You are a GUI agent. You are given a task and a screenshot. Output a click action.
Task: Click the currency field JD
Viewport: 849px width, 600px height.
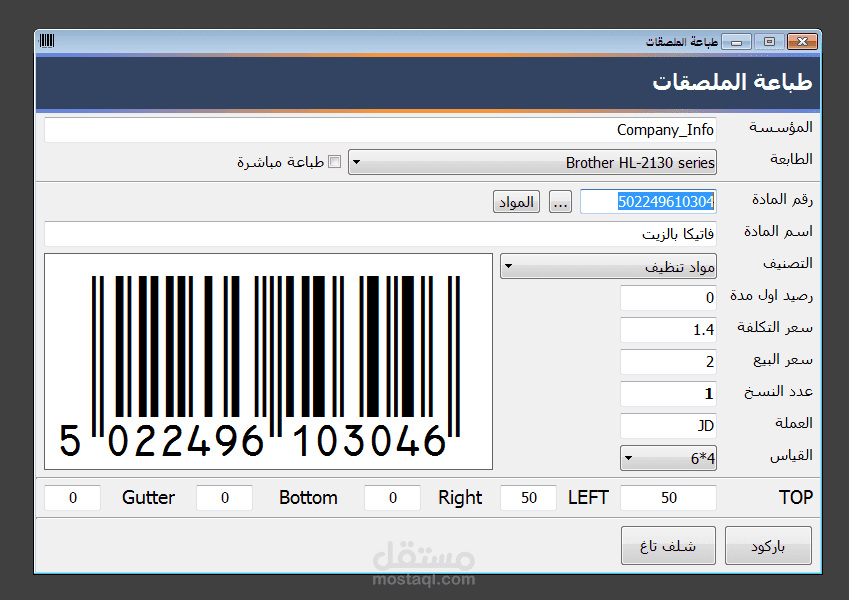[668, 426]
